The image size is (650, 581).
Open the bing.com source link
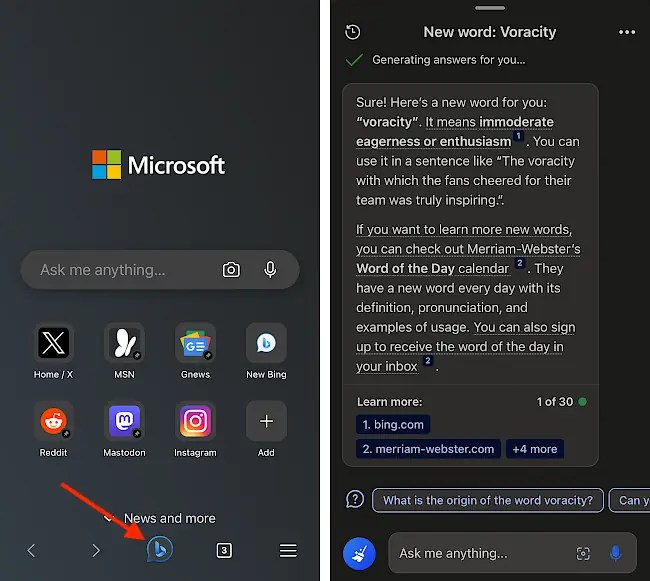(x=393, y=424)
